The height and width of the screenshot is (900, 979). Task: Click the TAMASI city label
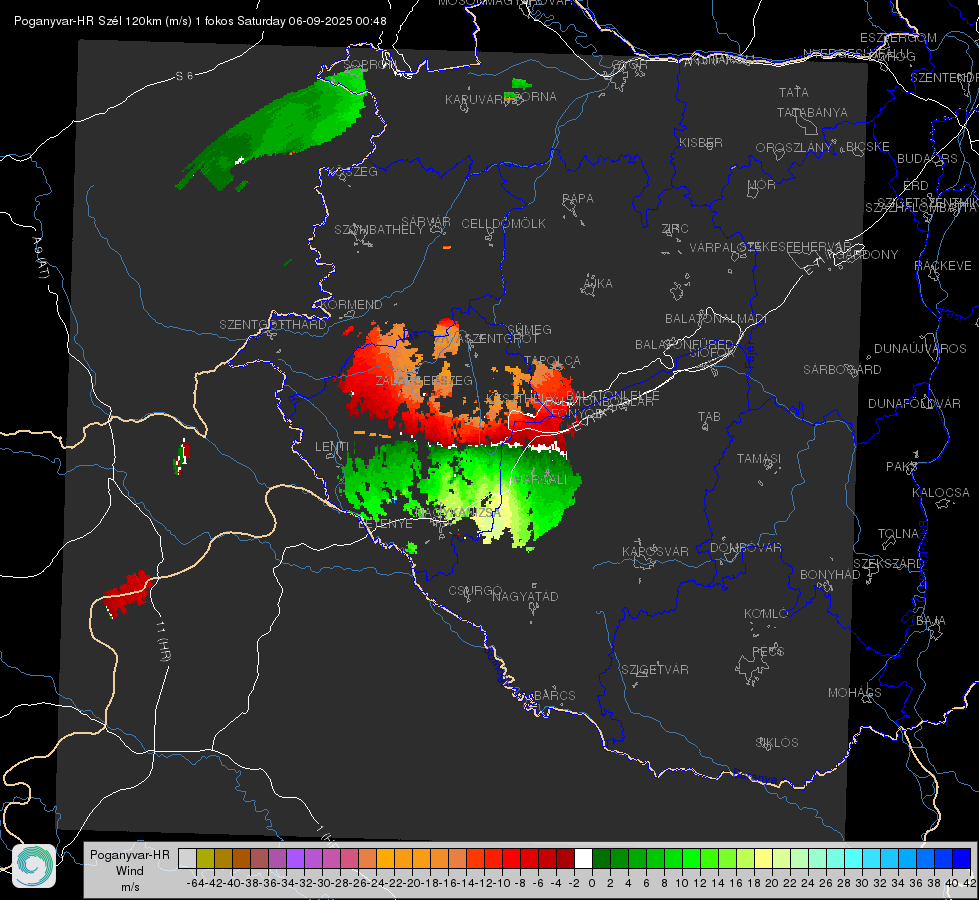(x=759, y=458)
